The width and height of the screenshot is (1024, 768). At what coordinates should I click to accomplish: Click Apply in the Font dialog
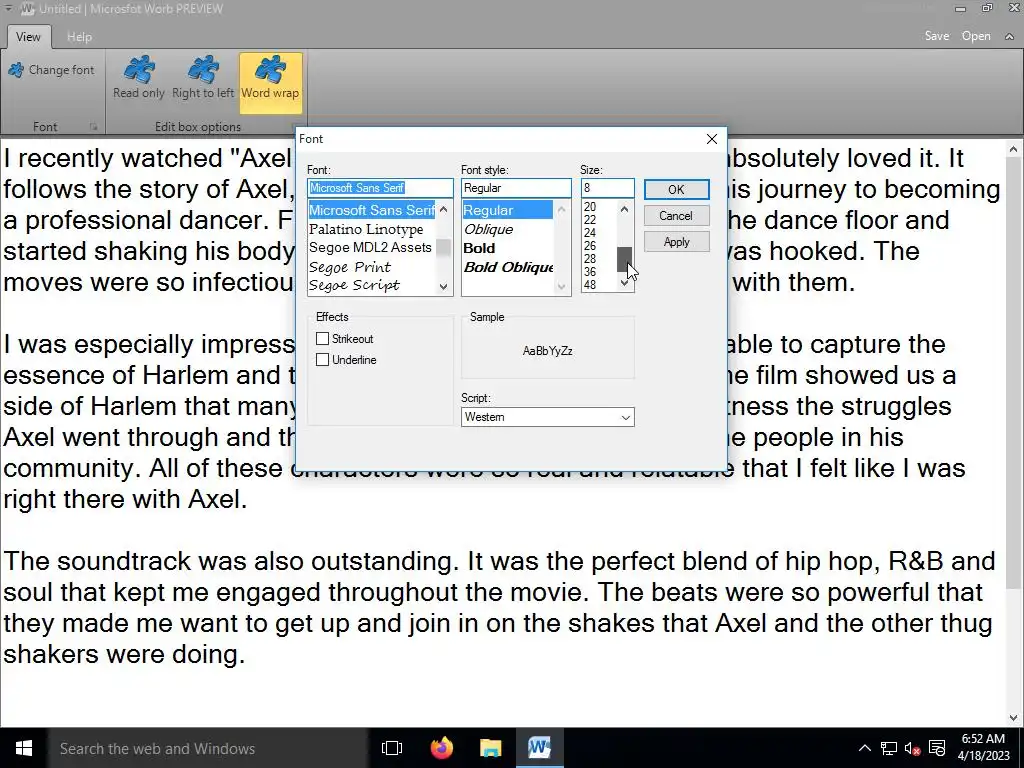(x=677, y=242)
